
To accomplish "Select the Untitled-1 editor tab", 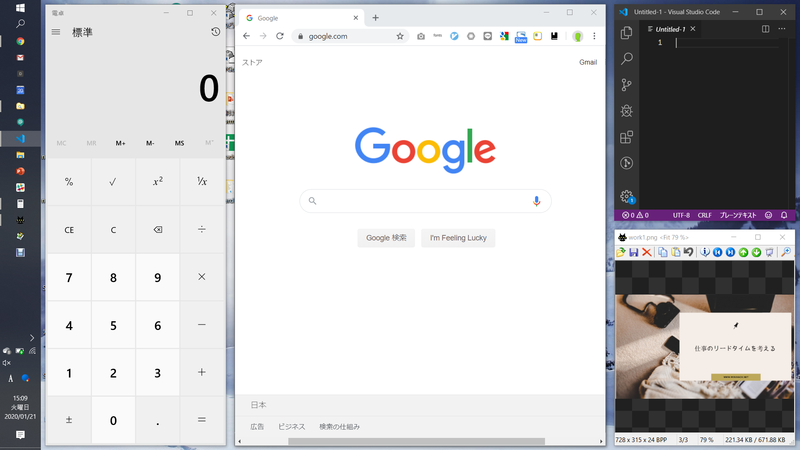I will click(x=670, y=29).
